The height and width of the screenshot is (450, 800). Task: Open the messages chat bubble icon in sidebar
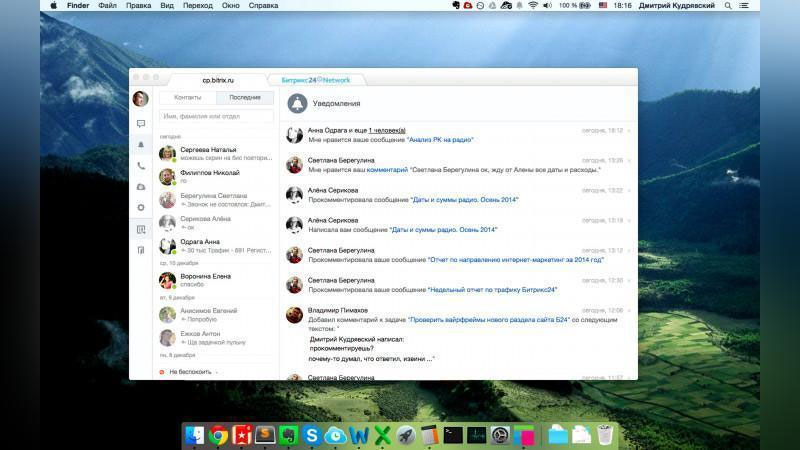pos(141,124)
